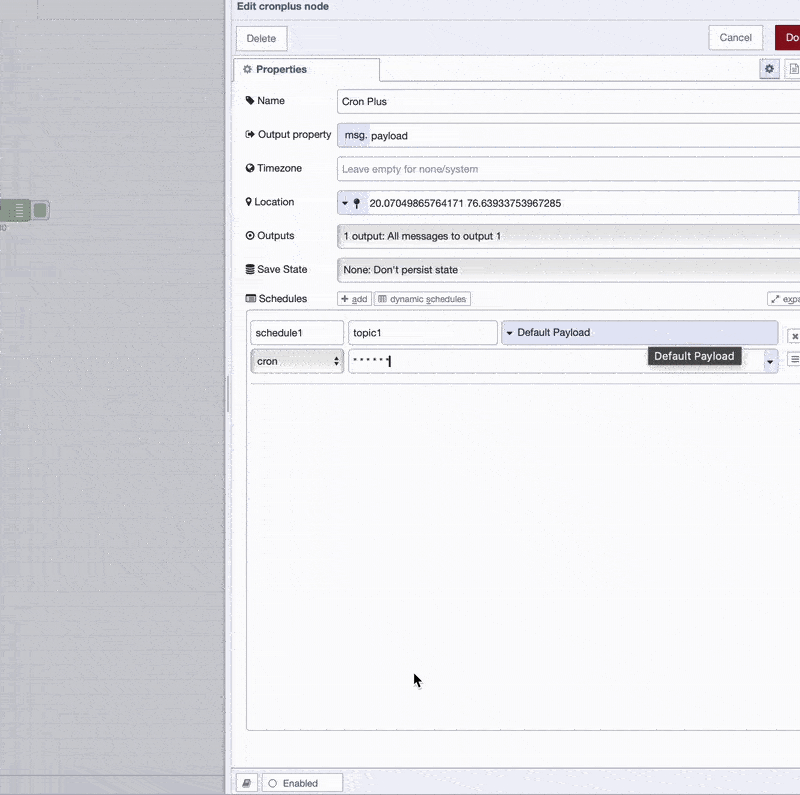Click the Name tag icon

pos(249,101)
